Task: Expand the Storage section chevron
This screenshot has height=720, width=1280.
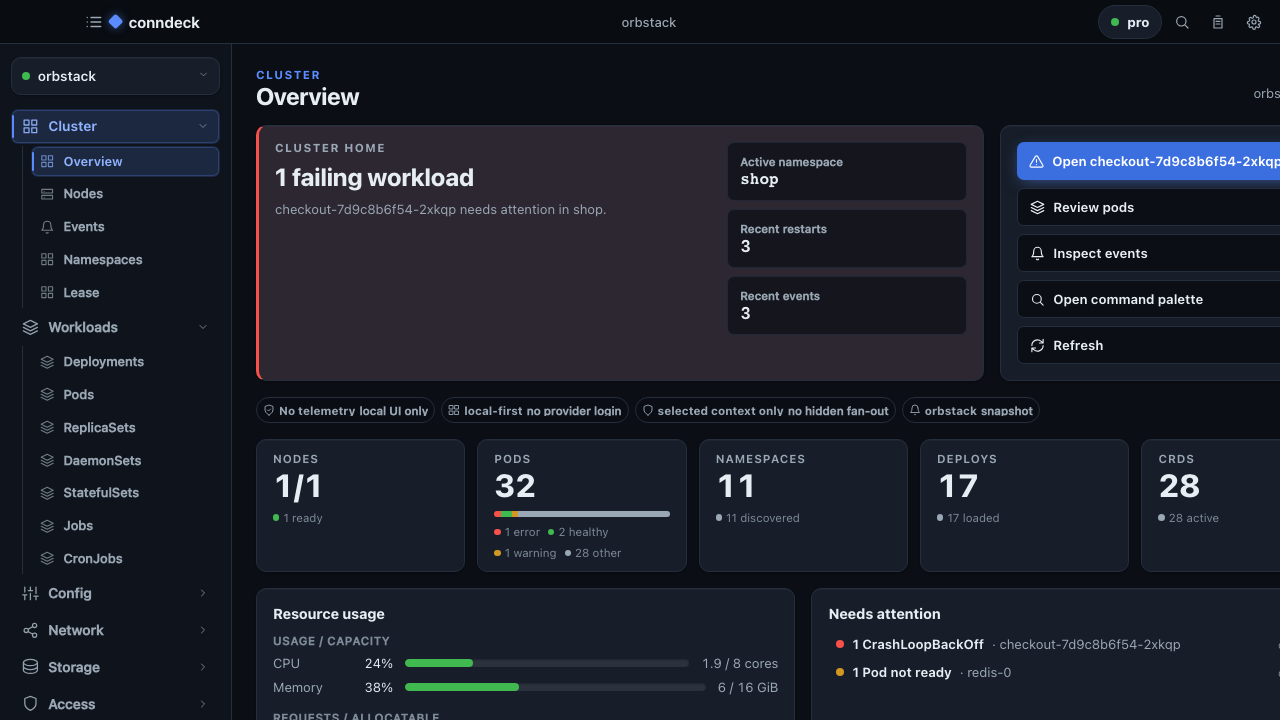Action: point(203,667)
